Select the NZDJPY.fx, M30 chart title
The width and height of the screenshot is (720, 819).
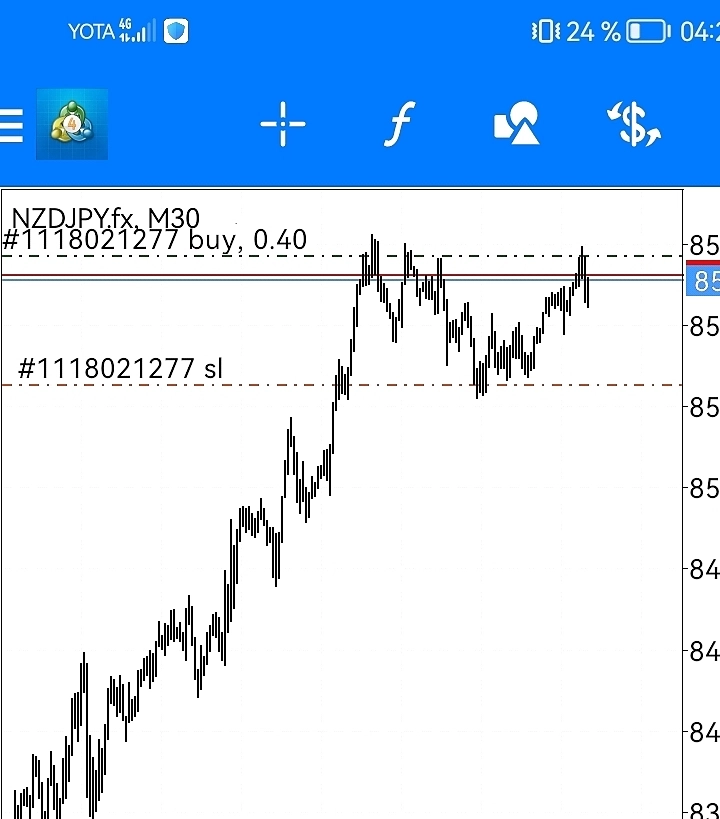[x=106, y=217]
